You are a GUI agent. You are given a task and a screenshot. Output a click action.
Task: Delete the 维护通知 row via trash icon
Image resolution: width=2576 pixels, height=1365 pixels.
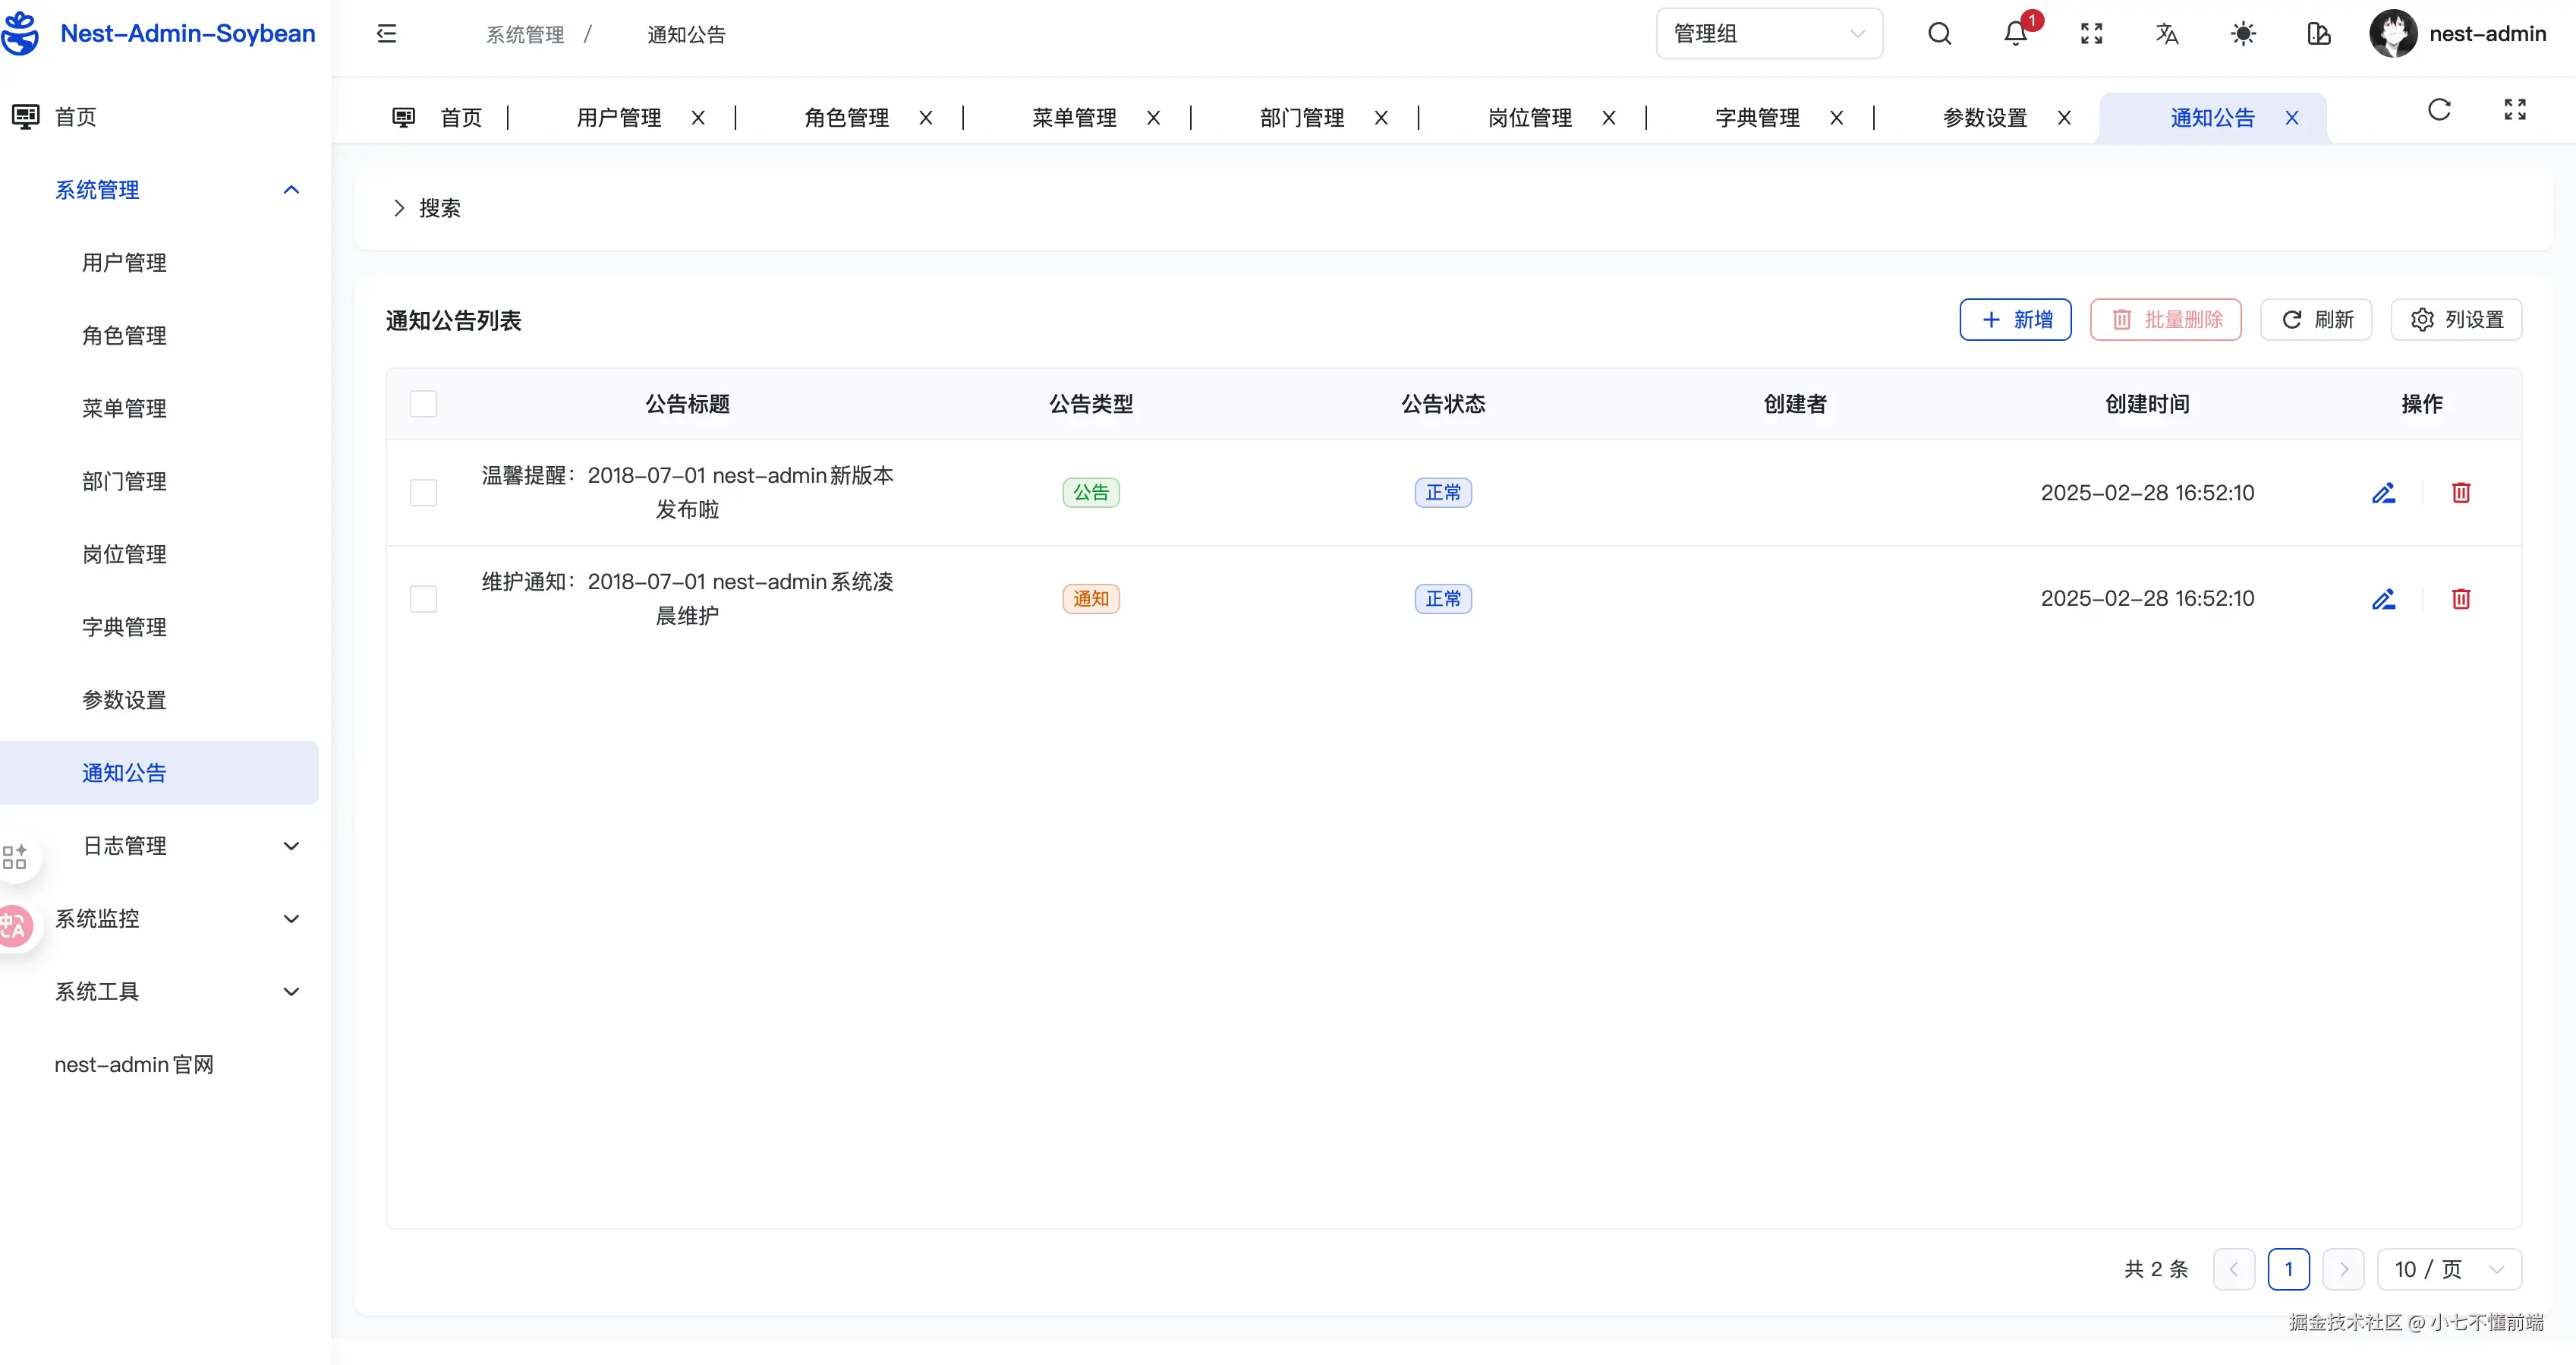point(2461,599)
